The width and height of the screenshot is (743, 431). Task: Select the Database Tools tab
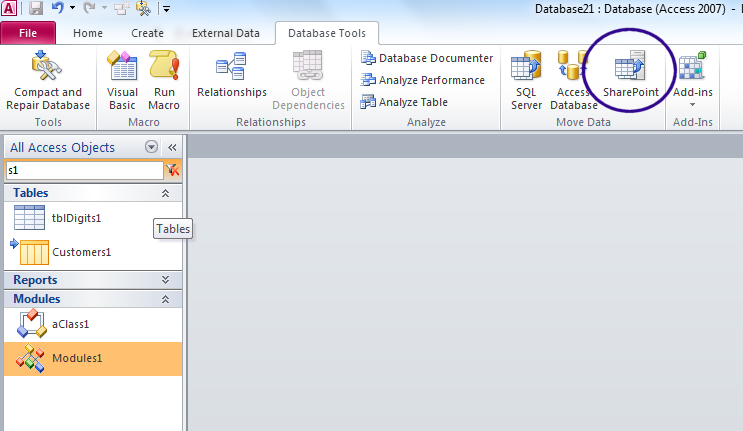327,33
